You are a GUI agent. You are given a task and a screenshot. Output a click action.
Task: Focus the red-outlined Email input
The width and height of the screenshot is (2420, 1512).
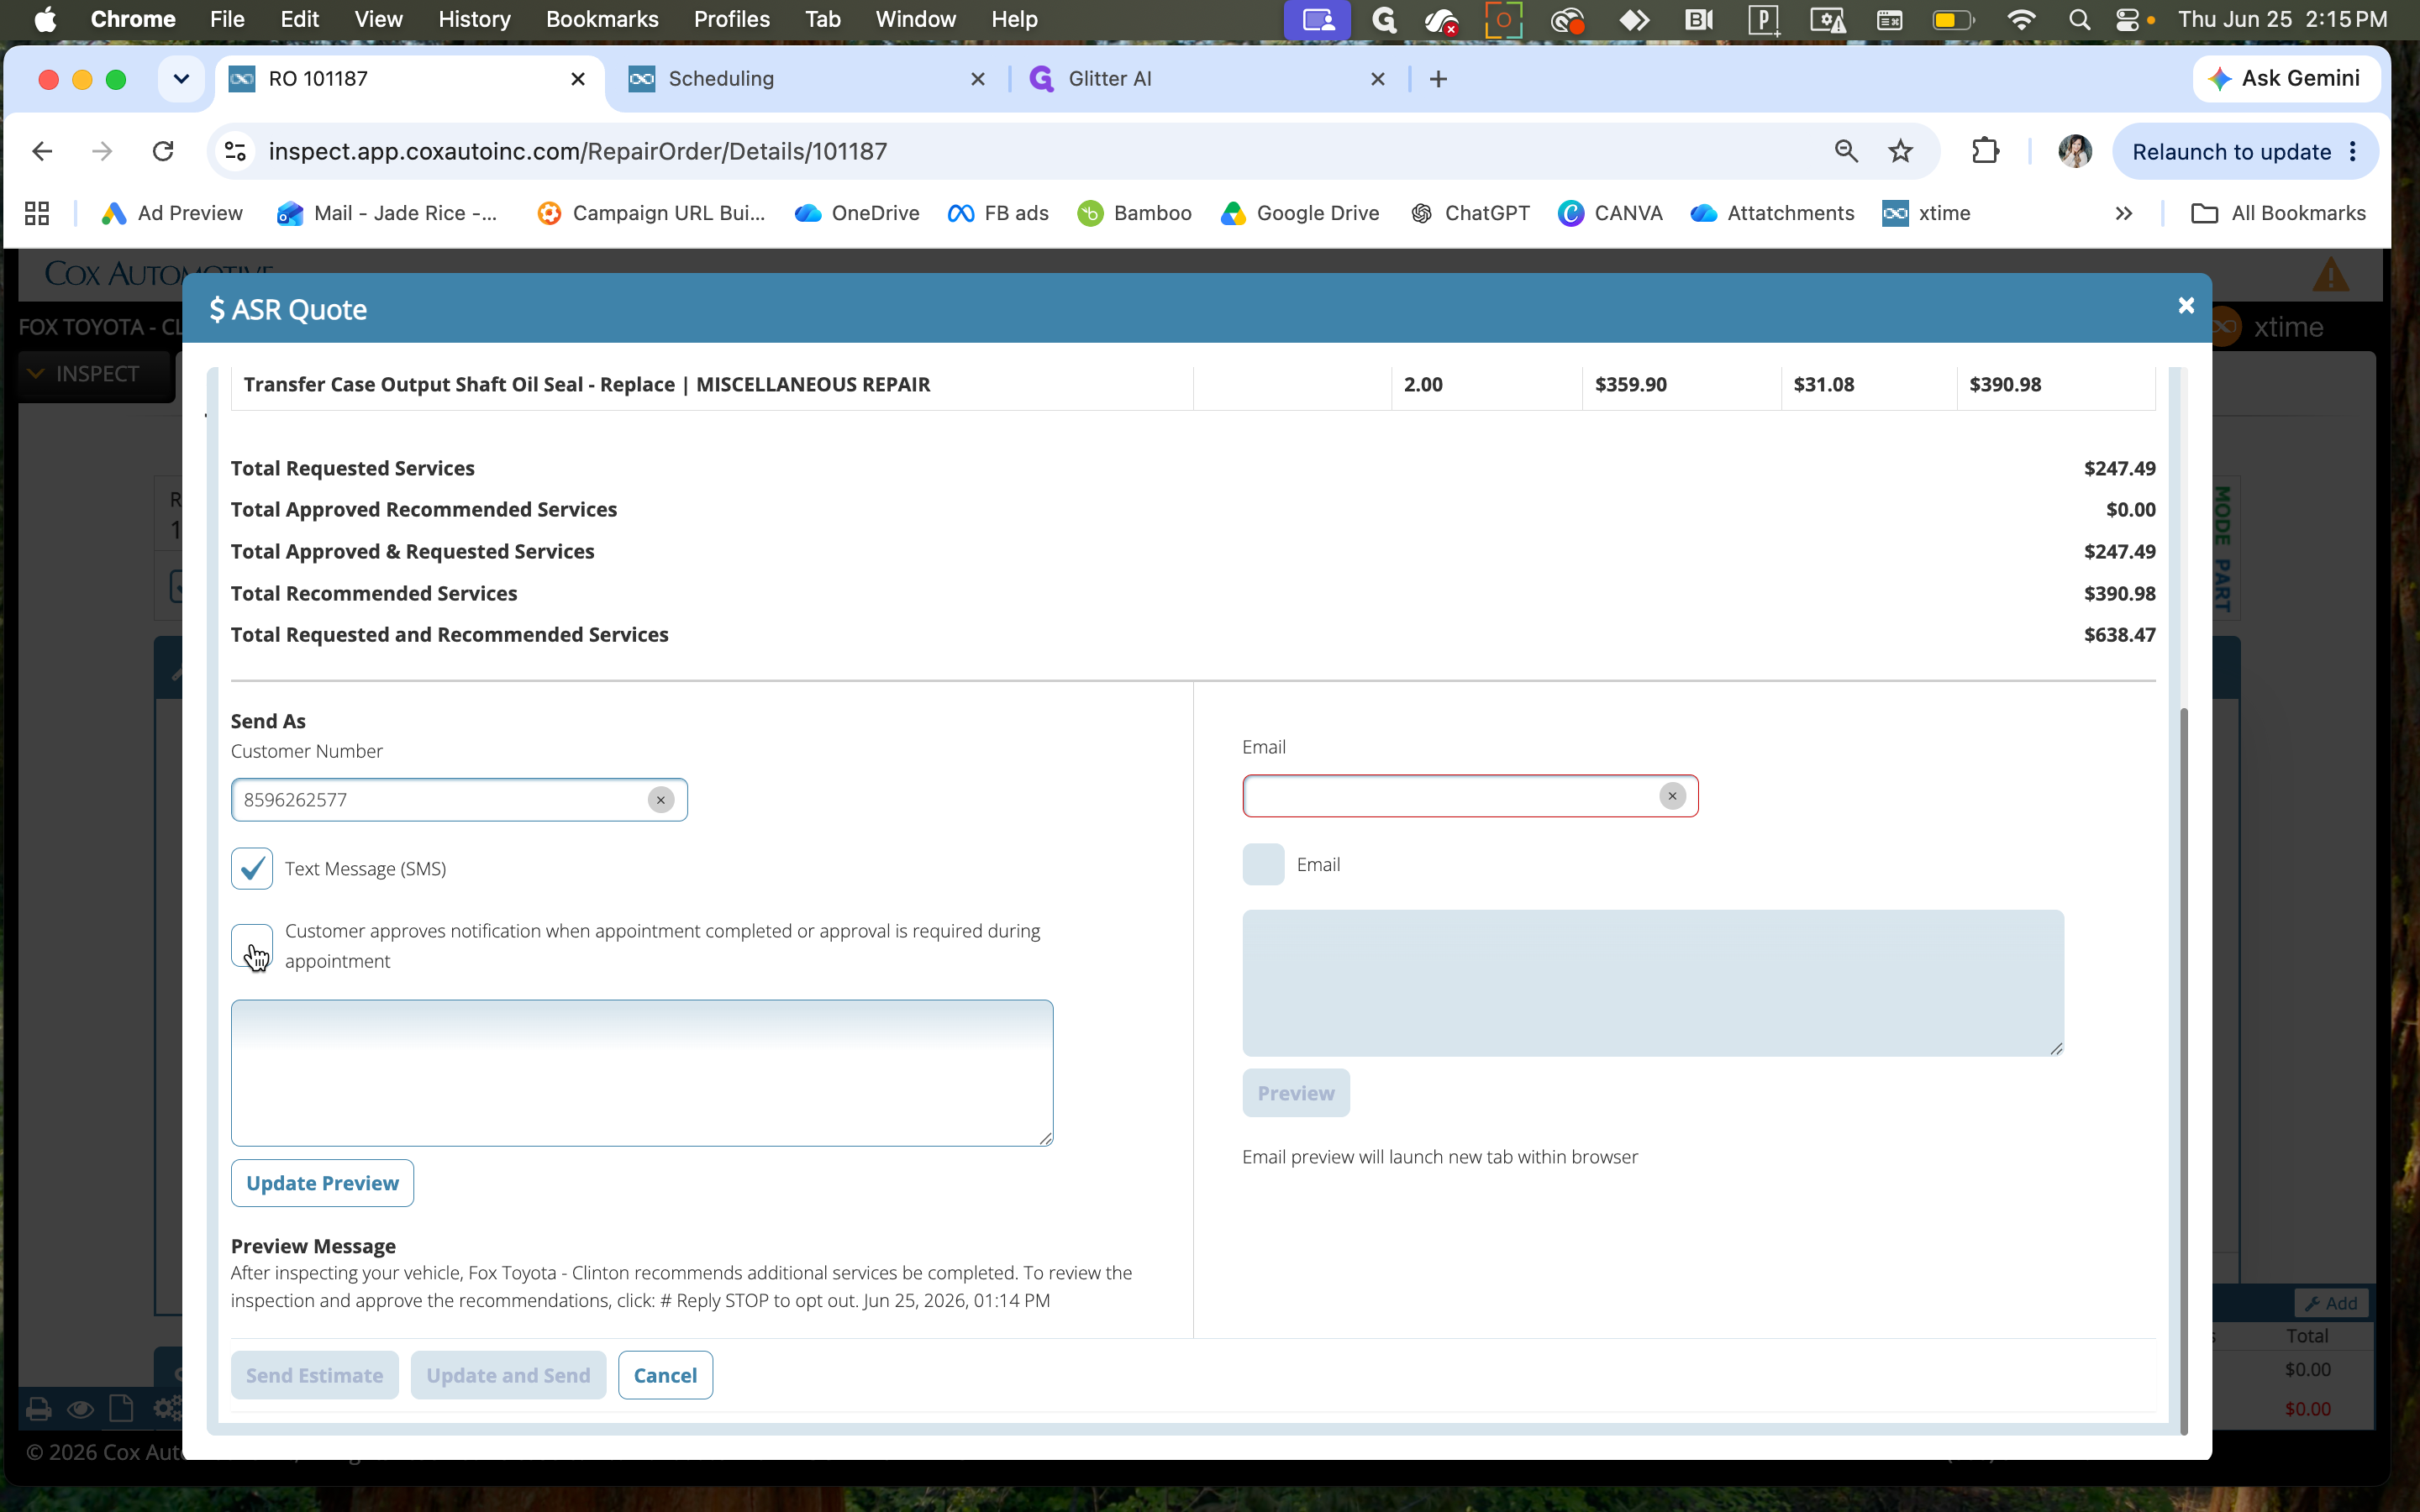coord(1470,796)
